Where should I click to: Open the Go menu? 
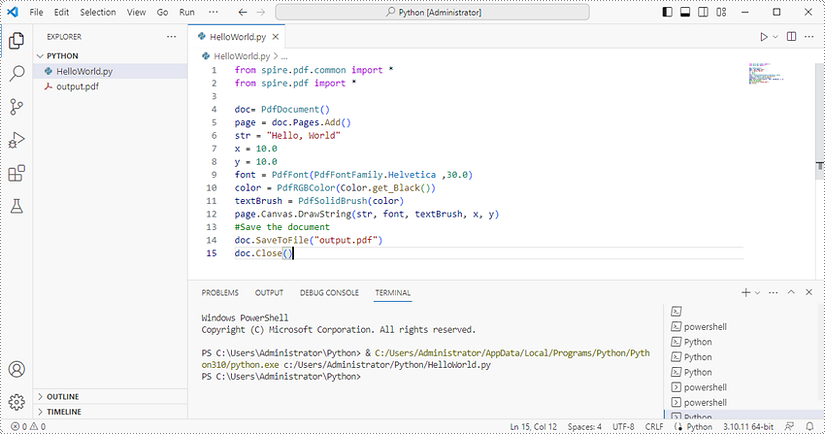(163, 12)
